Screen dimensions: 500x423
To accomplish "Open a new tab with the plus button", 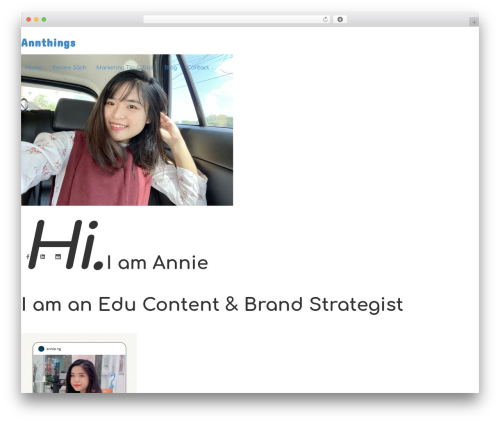I will (x=474, y=22).
